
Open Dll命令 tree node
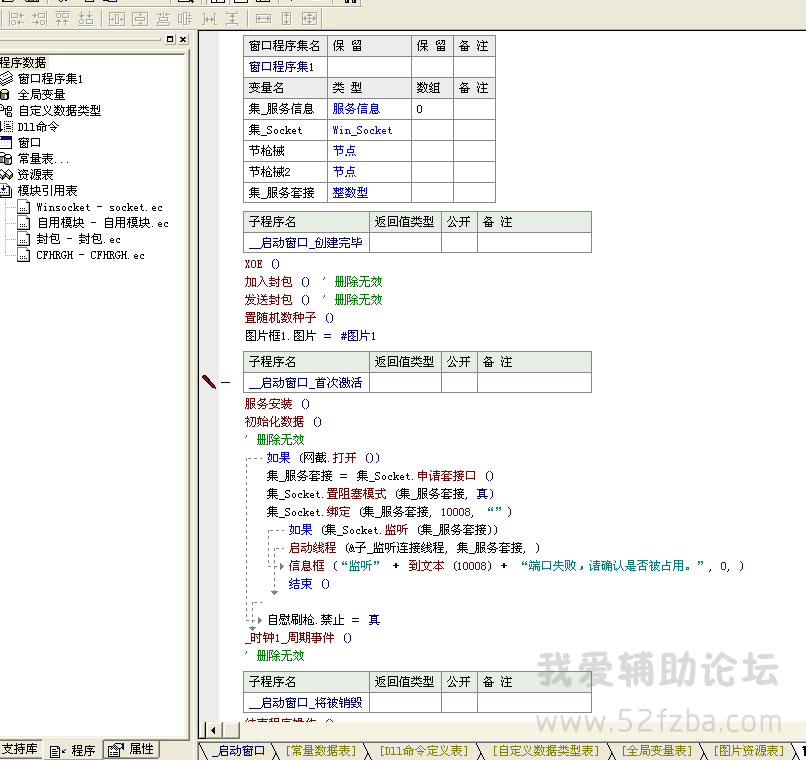pyautogui.click(x=39, y=126)
